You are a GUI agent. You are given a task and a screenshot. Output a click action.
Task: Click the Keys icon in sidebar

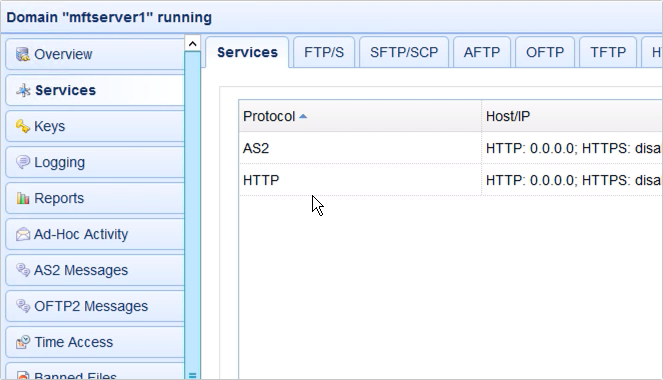(x=23, y=126)
